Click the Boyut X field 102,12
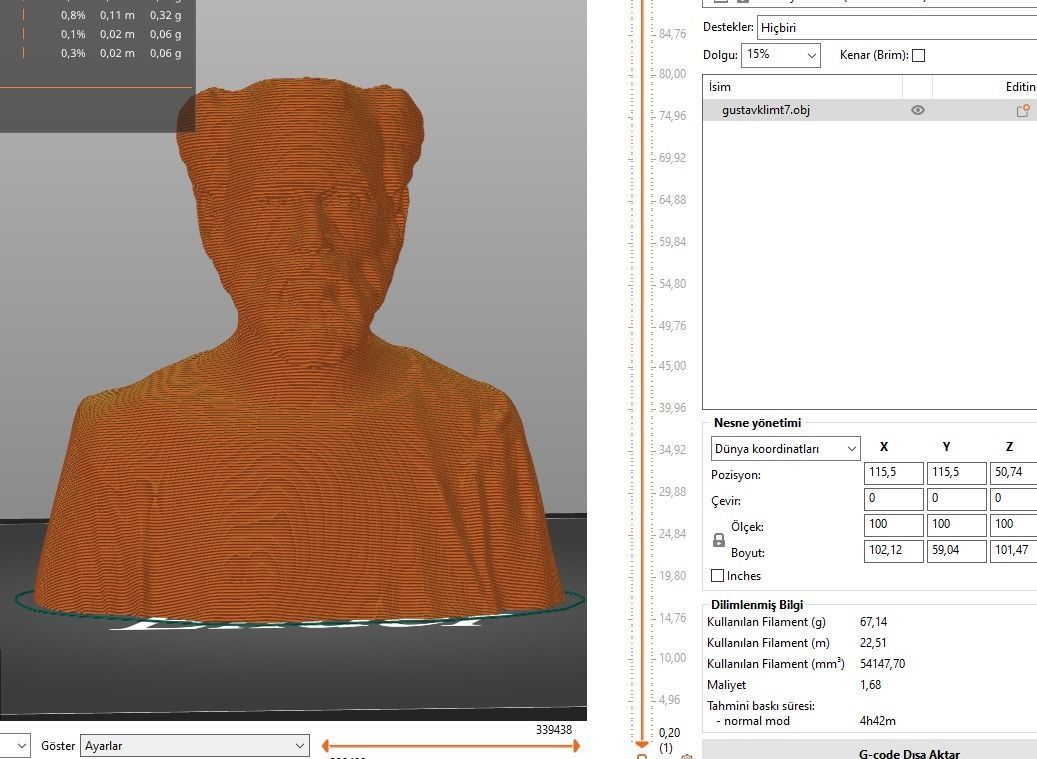This screenshot has width=1037, height=759. [893, 551]
